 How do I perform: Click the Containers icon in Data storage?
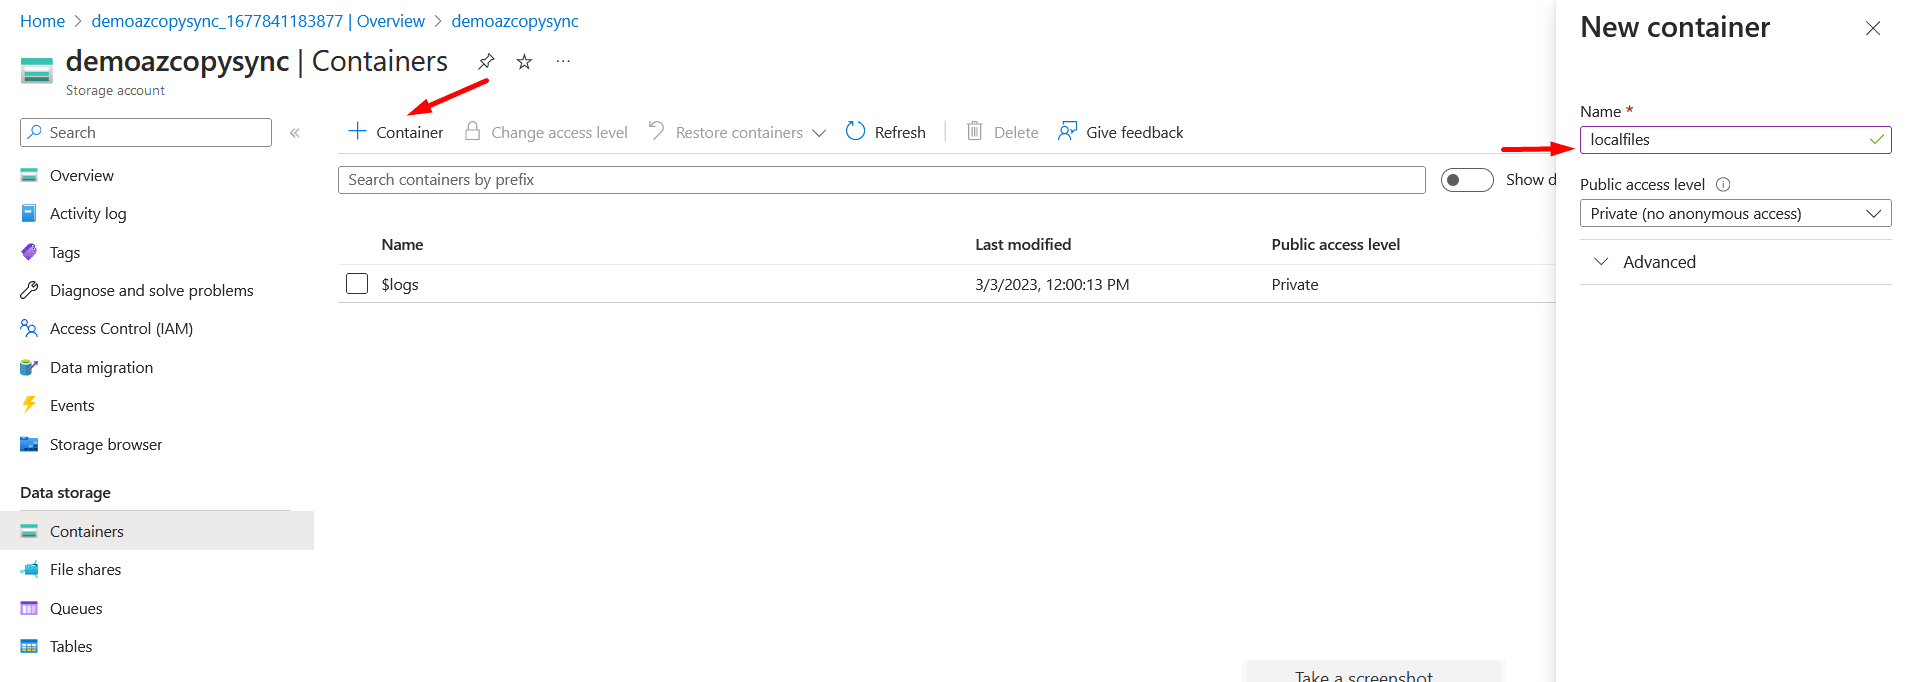[x=29, y=531]
